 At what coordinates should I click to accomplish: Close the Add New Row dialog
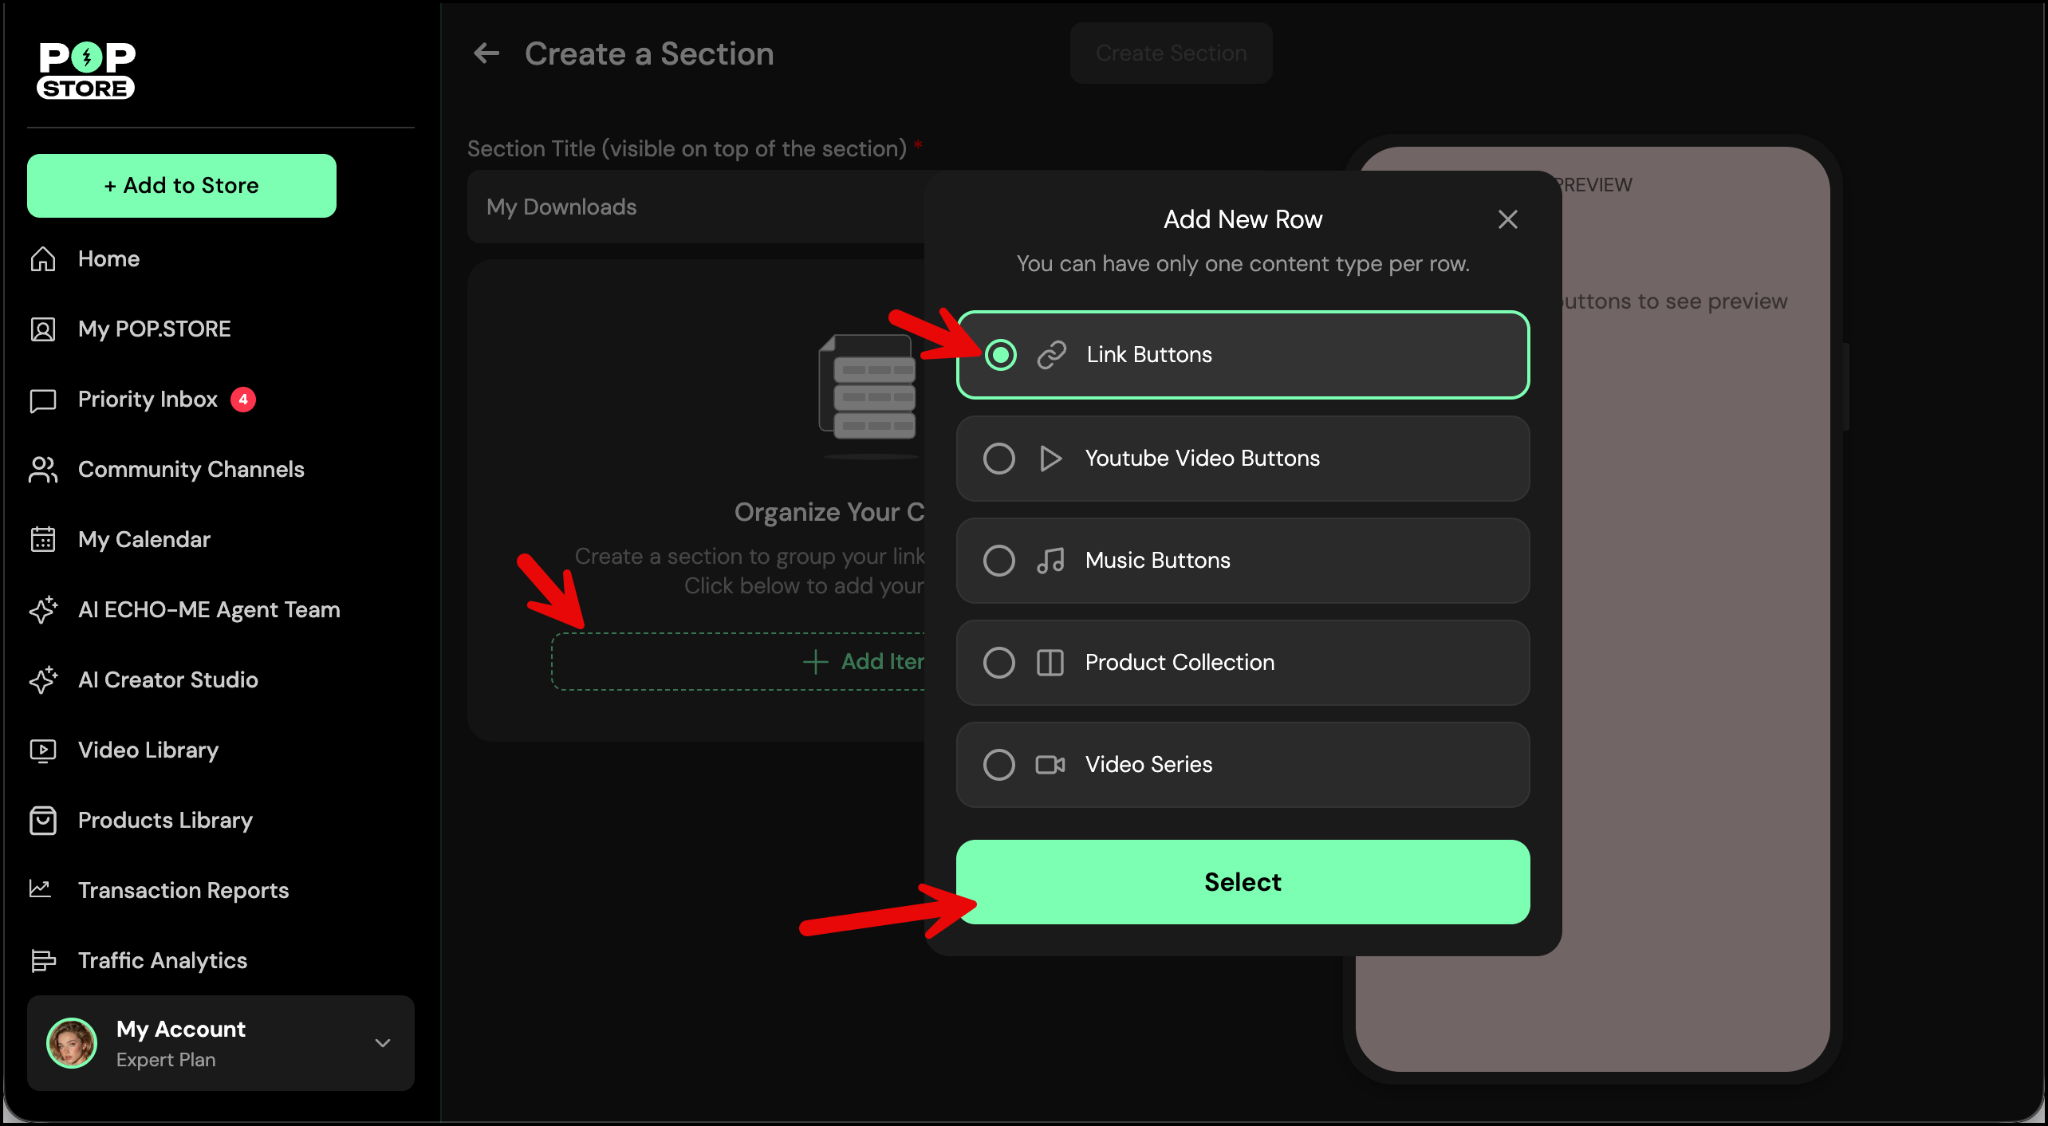1507,219
